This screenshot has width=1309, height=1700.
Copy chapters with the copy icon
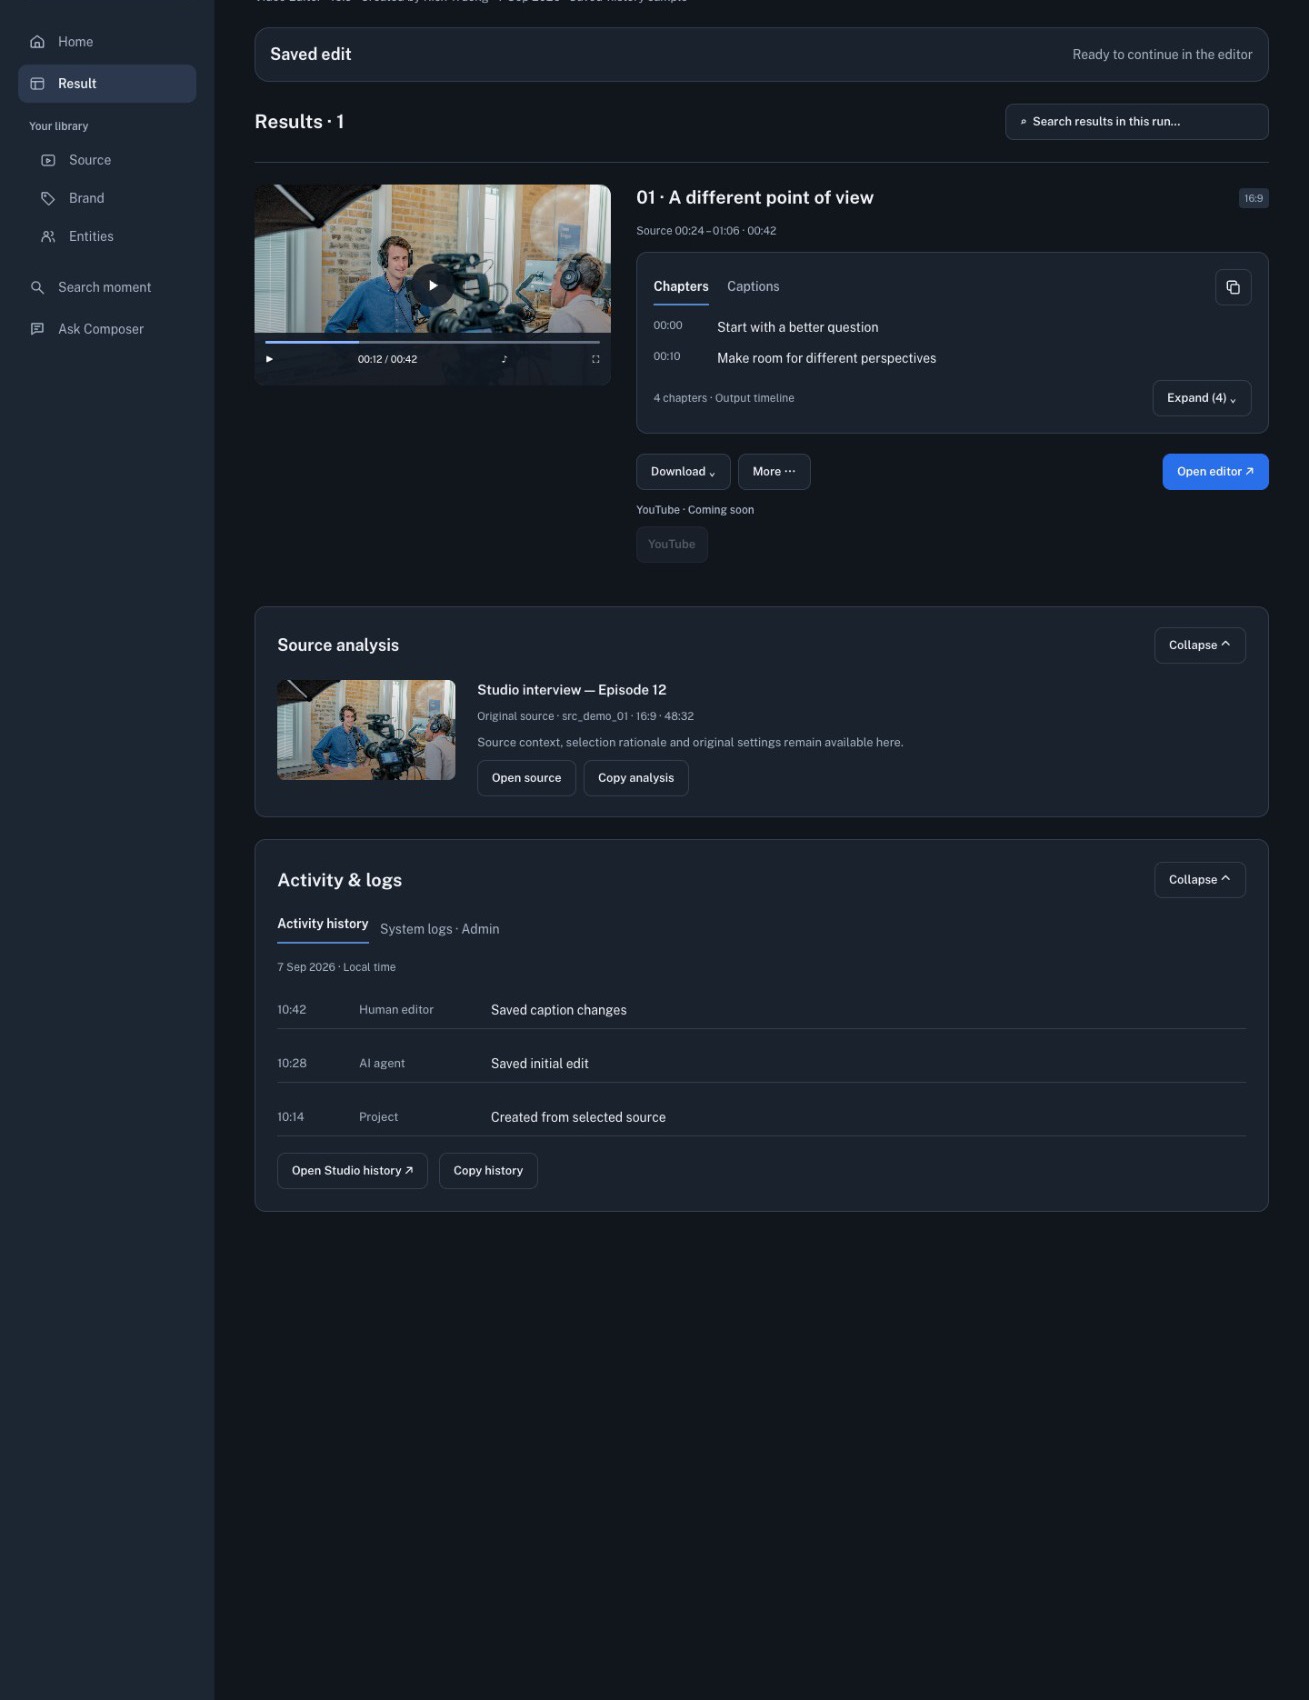1233,287
